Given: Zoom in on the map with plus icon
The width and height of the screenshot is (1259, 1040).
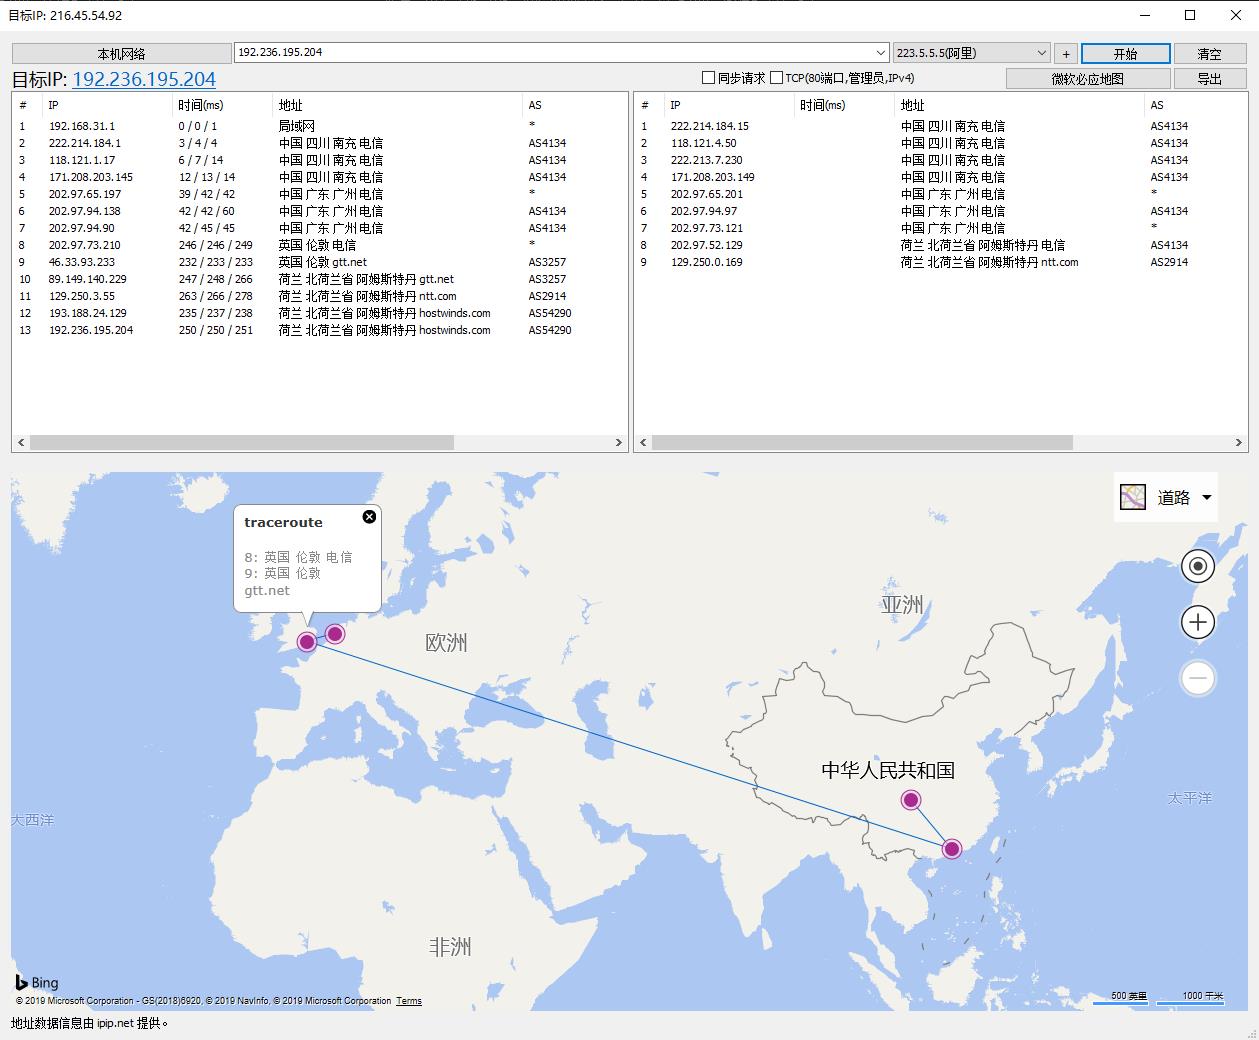Looking at the screenshot, I should (x=1197, y=622).
